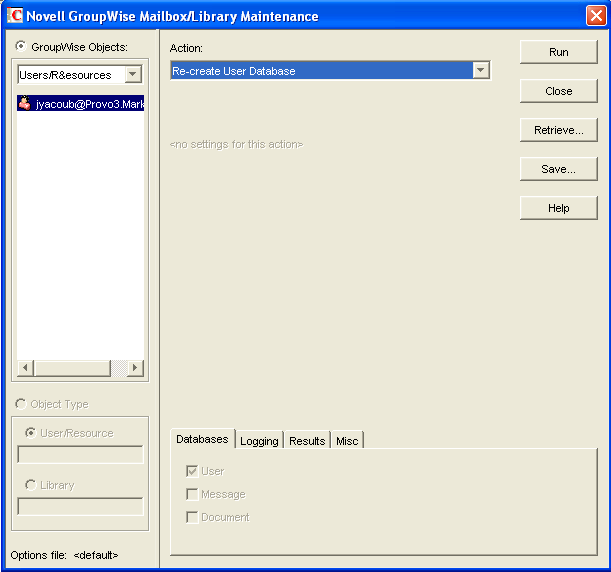Click the Close button
This screenshot has height=572, width=611.
[558, 91]
